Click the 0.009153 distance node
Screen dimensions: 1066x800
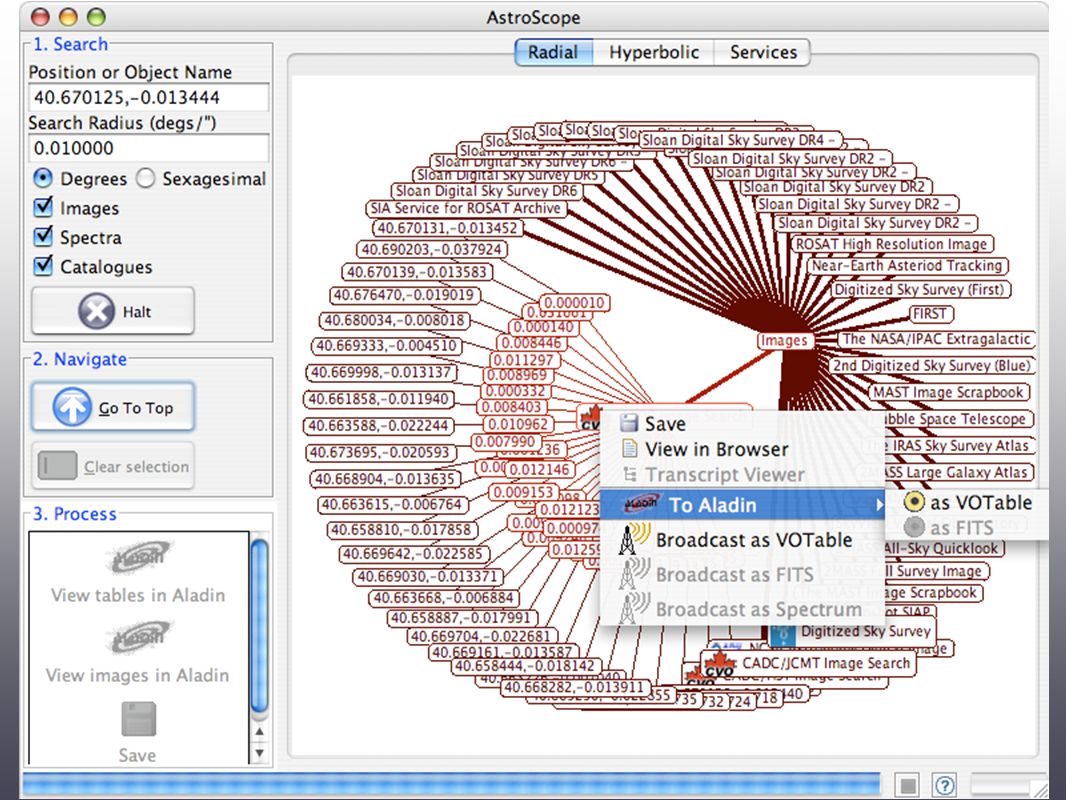pos(523,492)
